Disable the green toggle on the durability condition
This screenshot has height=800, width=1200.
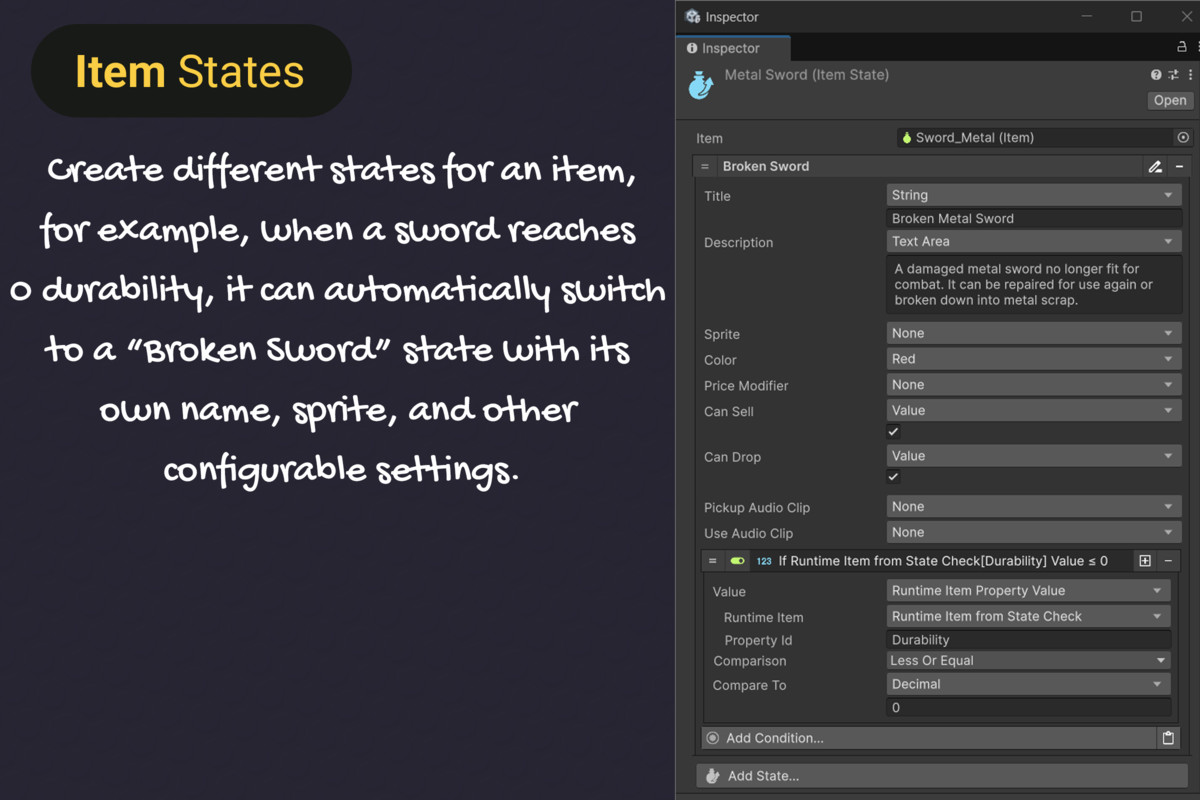click(x=737, y=561)
